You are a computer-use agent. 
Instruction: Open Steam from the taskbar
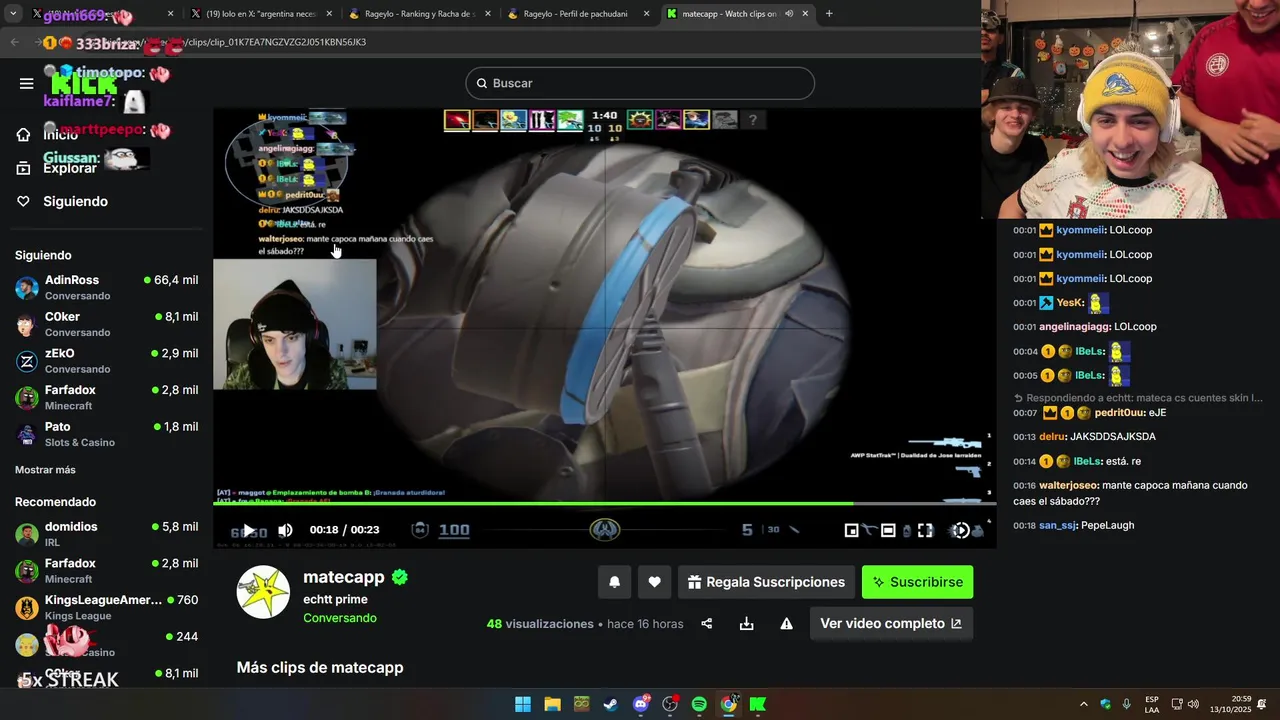click(611, 704)
